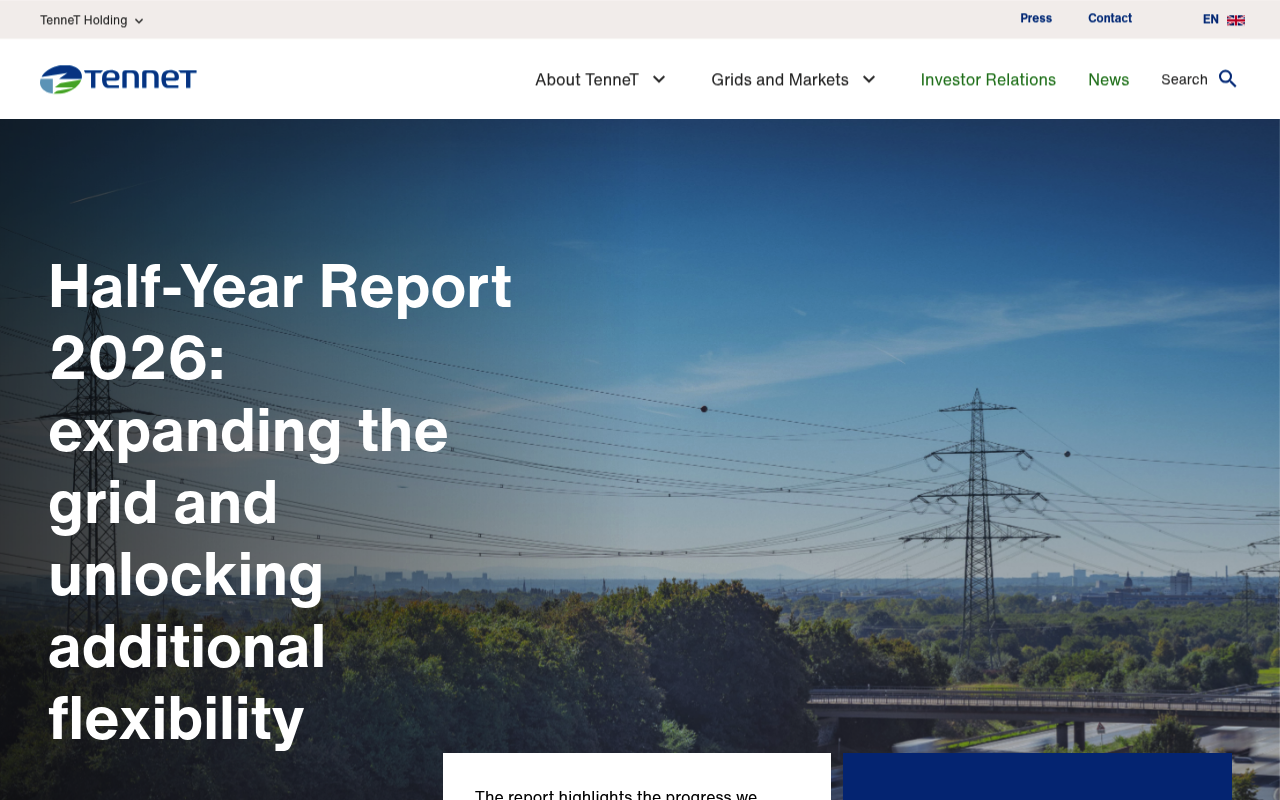Image resolution: width=1280 pixels, height=800 pixels.
Task: Go to Investor Relations
Action: [988, 79]
